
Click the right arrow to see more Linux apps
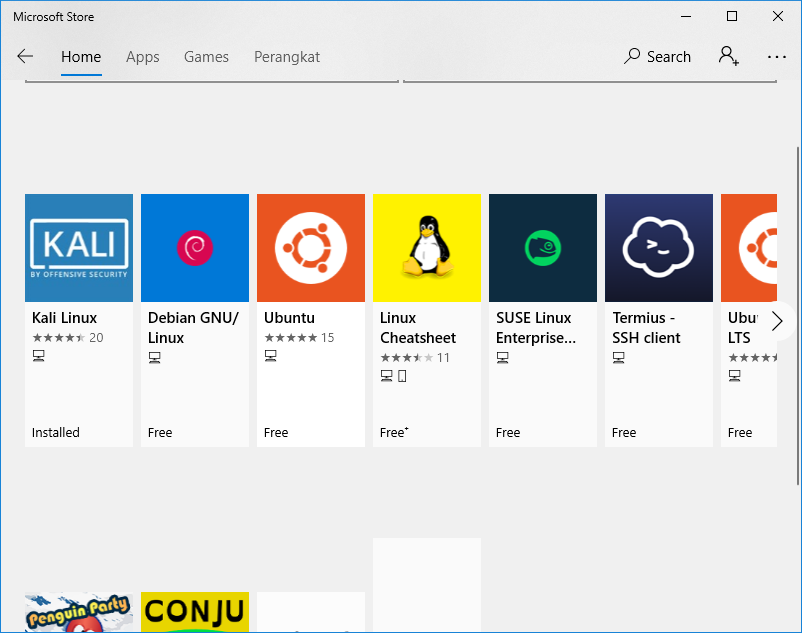777,321
